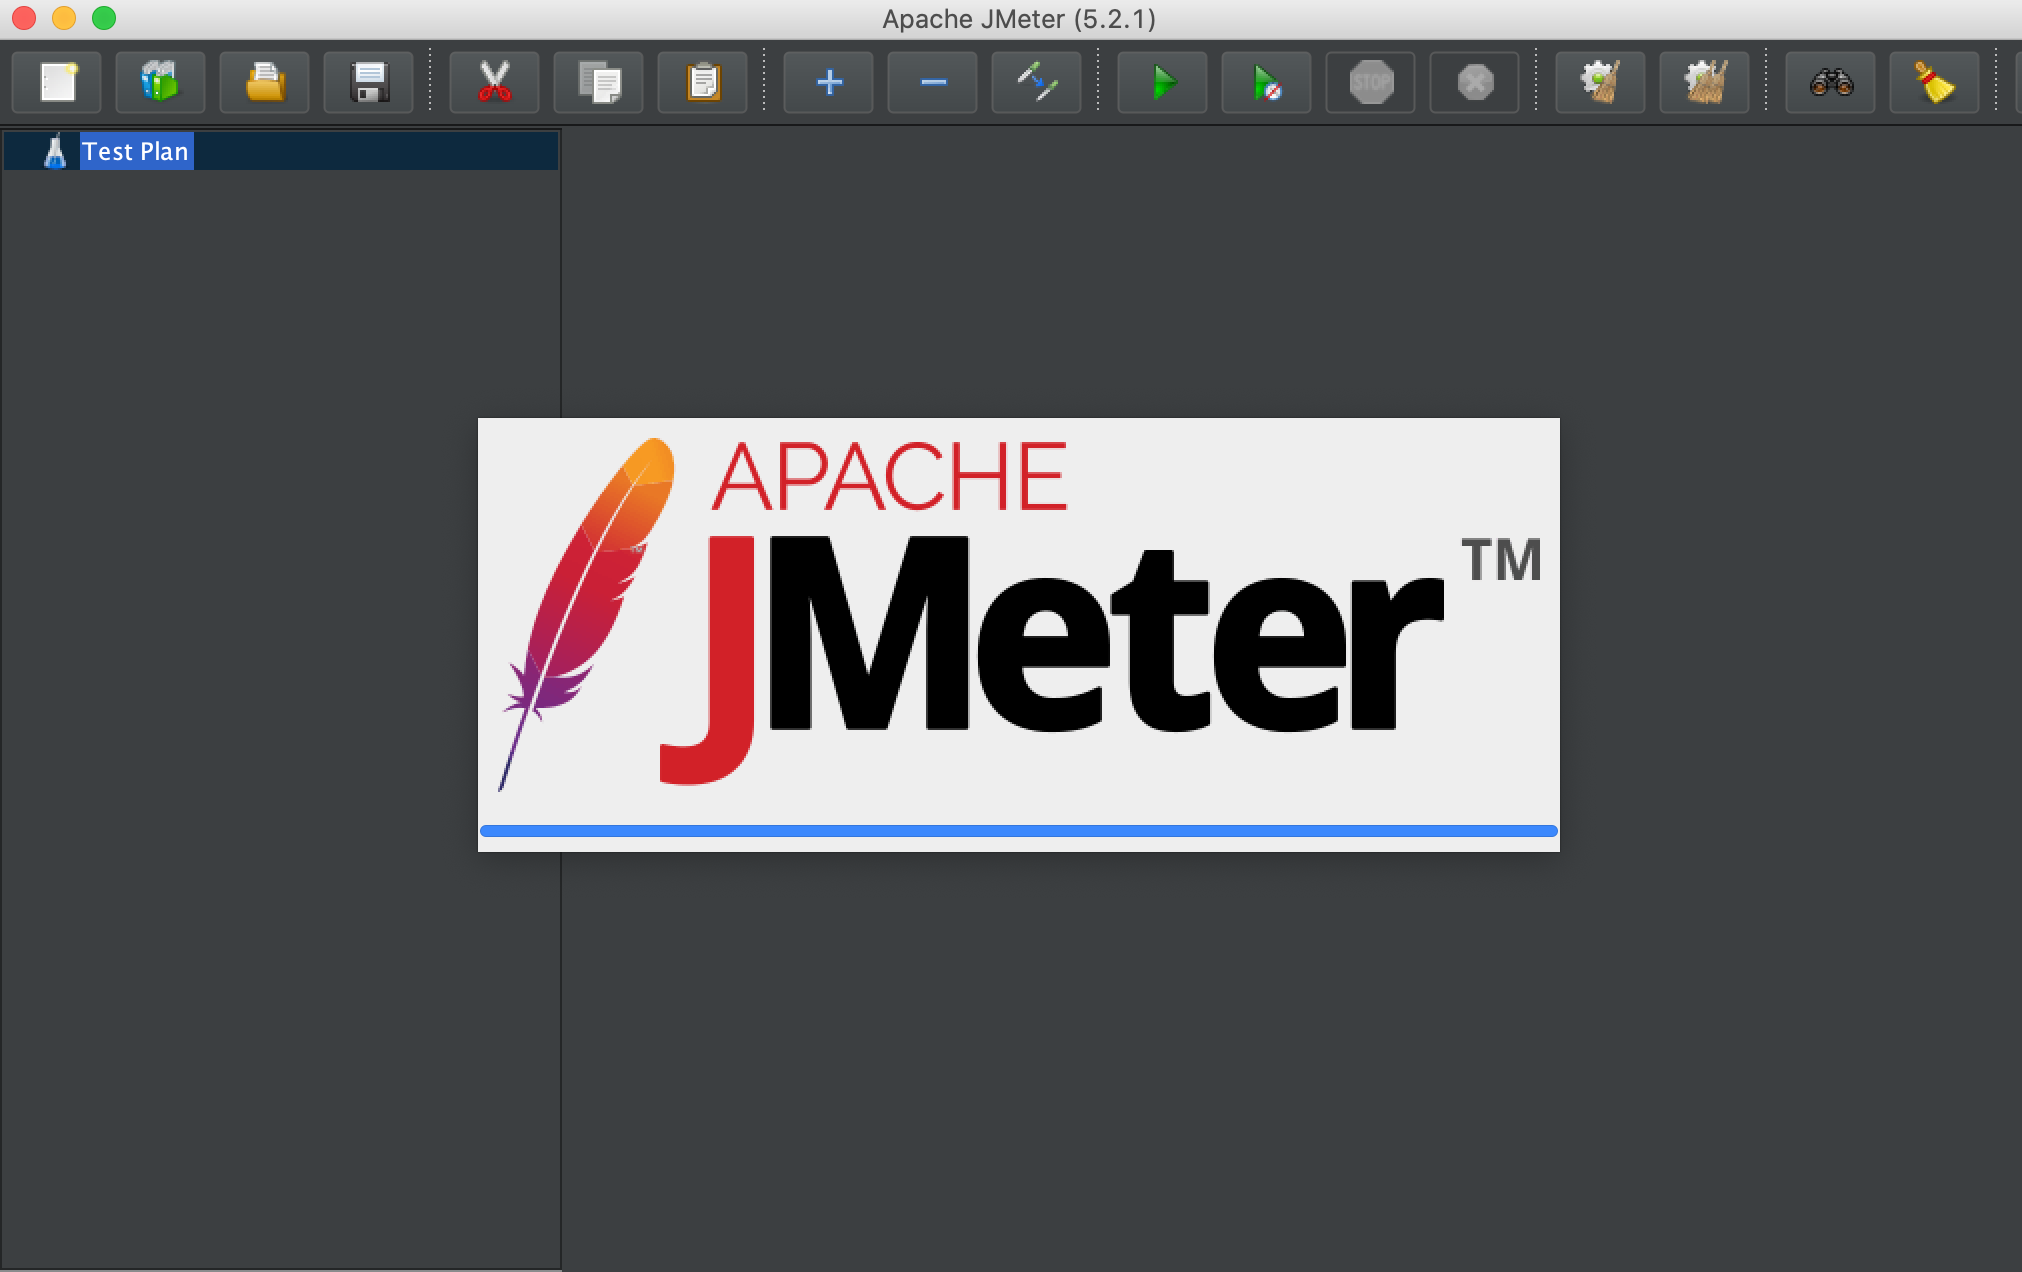Click the JMeter splash progress bar
The image size is (2022, 1272).
[1018, 831]
